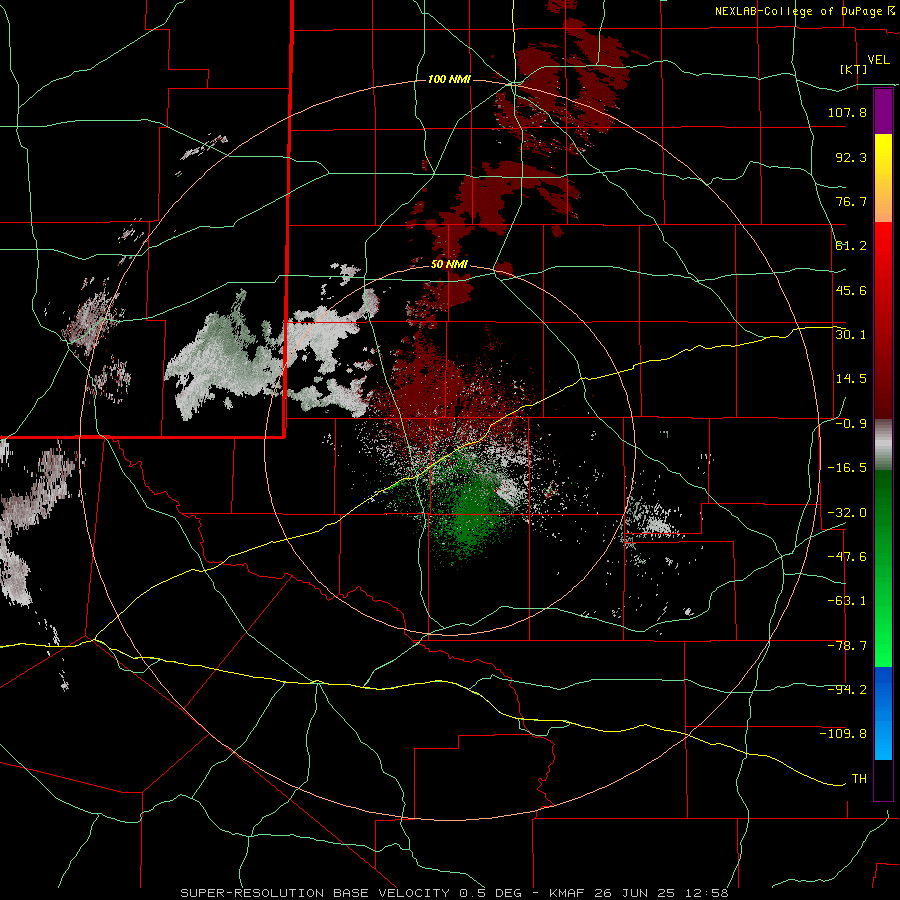The image size is (900, 900).
Task: Click the -47.6 velocity scale value
Action: [x=847, y=557]
